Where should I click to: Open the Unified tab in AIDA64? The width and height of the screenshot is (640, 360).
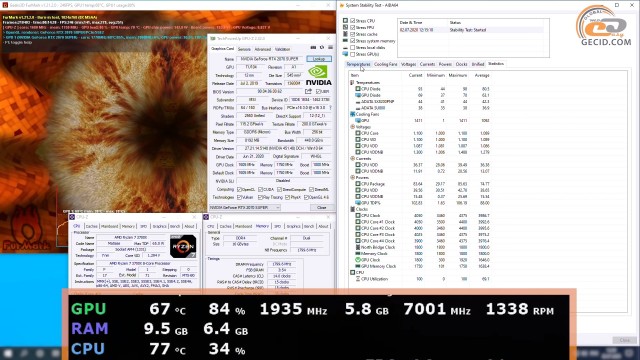pyautogui.click(x=478, y=64)
